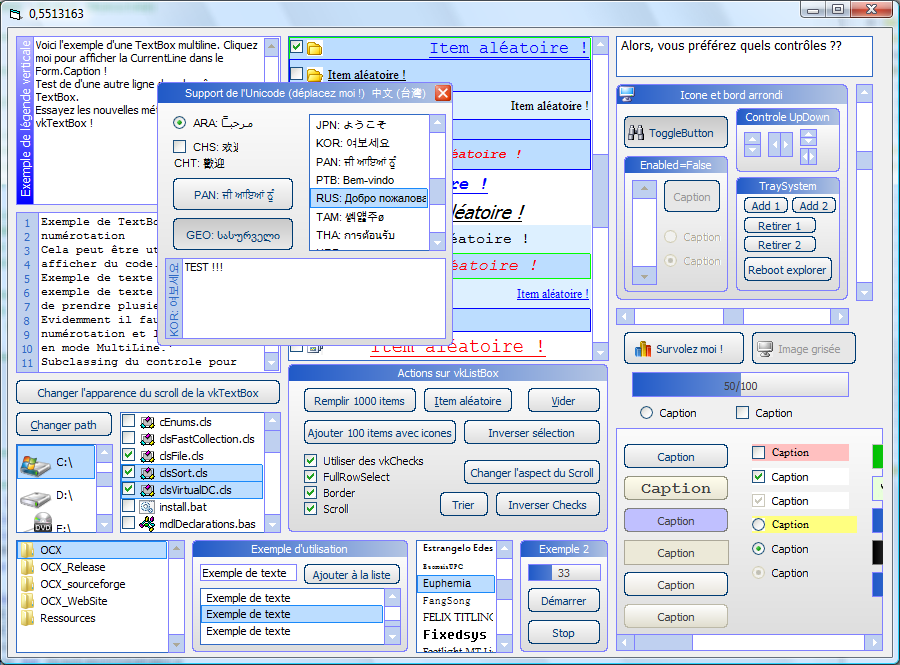Click the binoculars icon on ToggleButton
Image resolution: width=900 pixels, height=665 pixels.
pyautogui.click(x=636, y=132)
